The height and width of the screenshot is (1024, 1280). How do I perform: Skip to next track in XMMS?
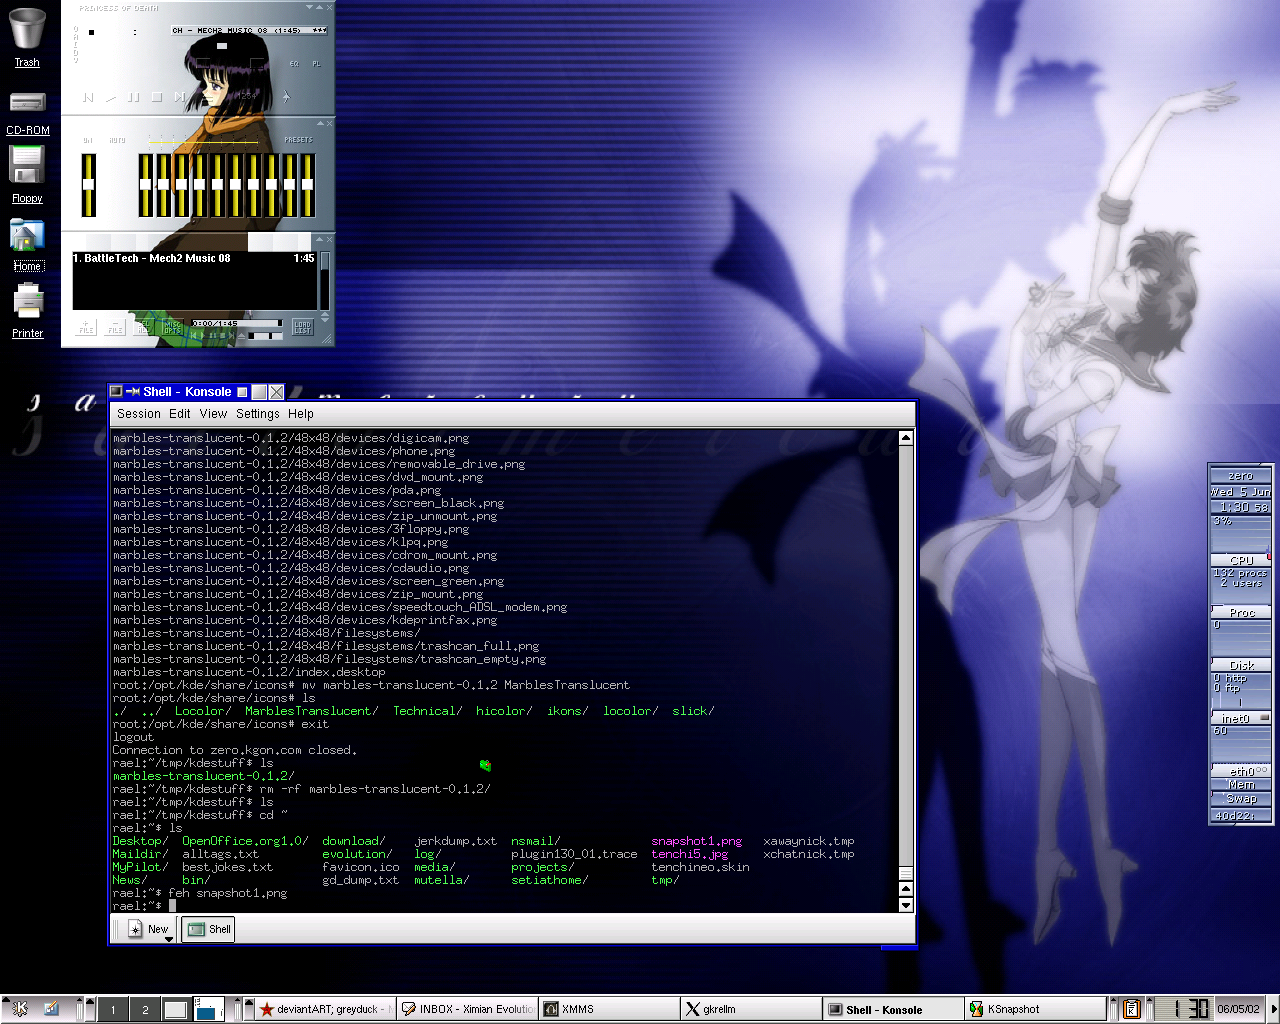(x=179, y=97)
